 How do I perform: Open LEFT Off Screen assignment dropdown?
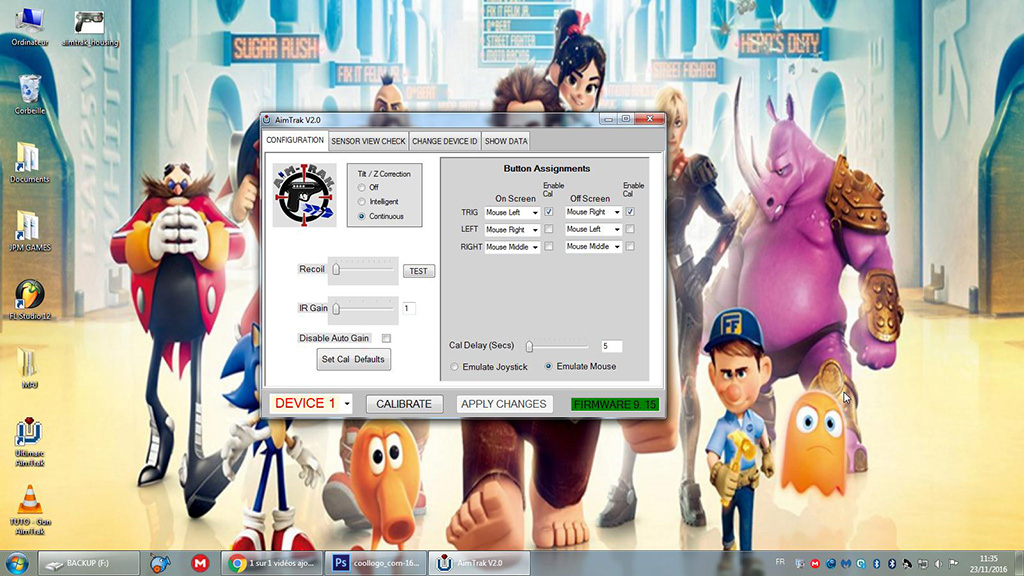click(x=593, y=229)
